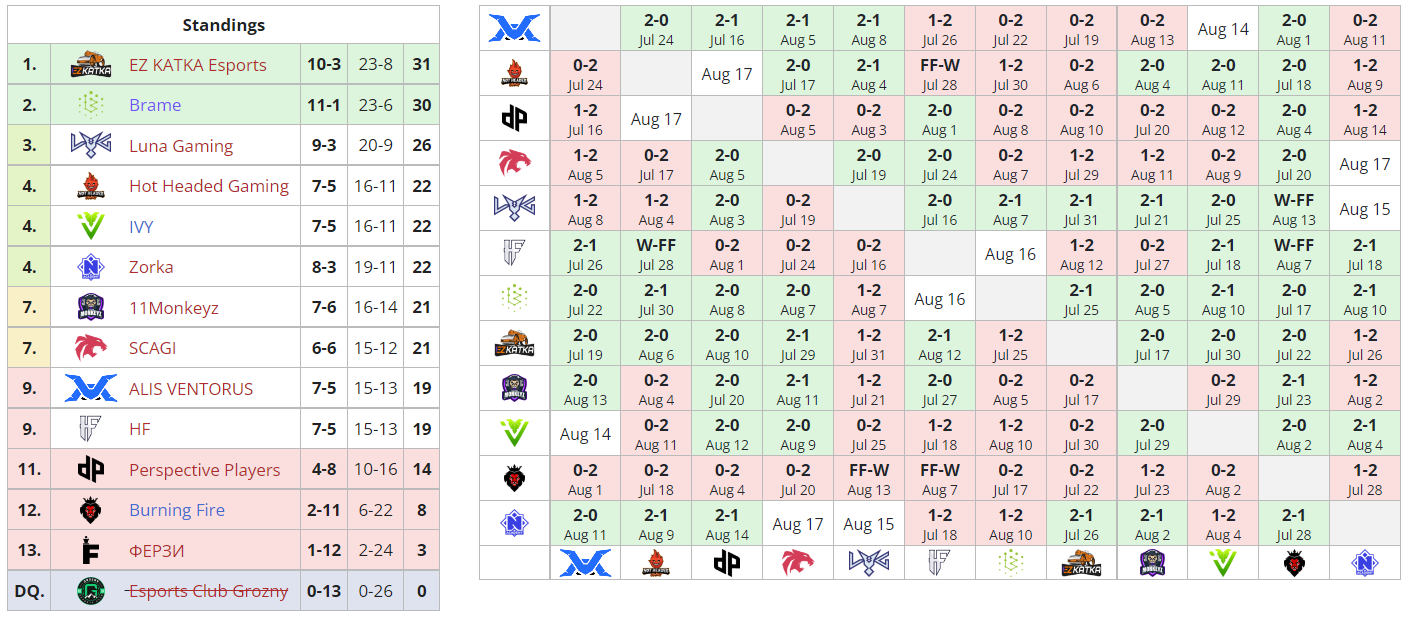Click the ALIS VENTORUS team name link
The height and width of the screenshot is (617, 1409).
tap(191, 389)
